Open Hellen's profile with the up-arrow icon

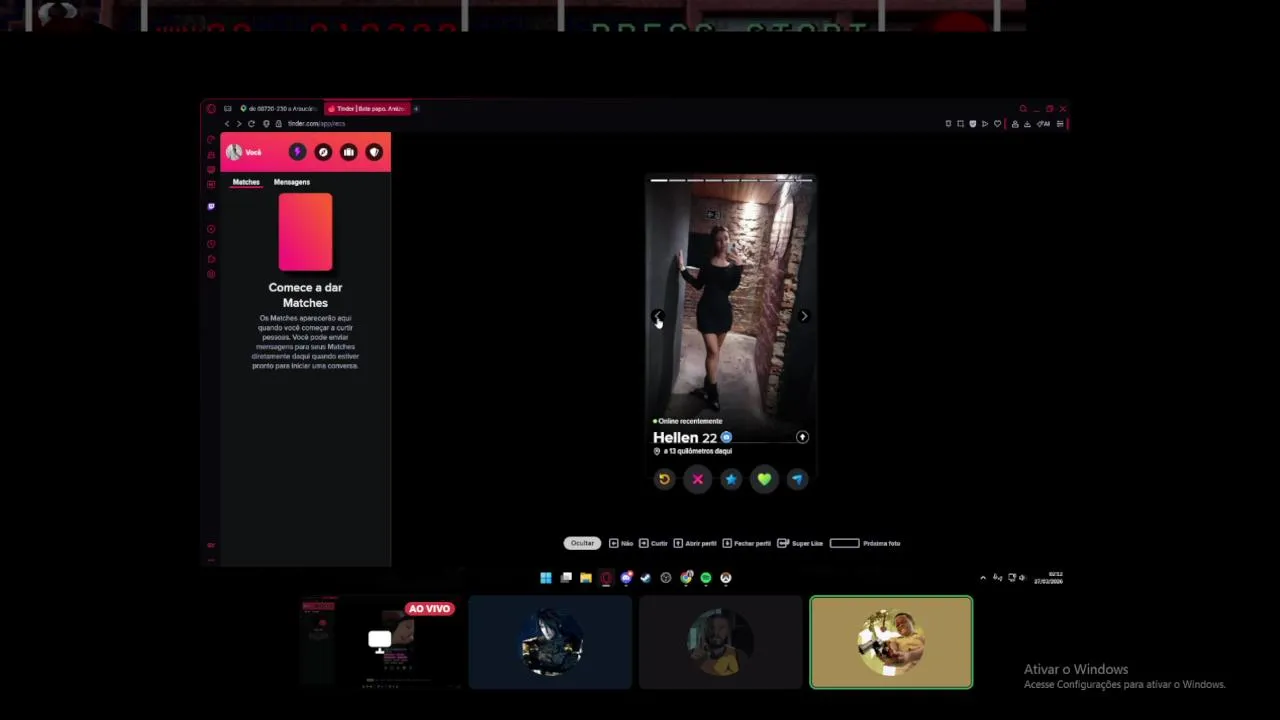[x=802, y=437]
